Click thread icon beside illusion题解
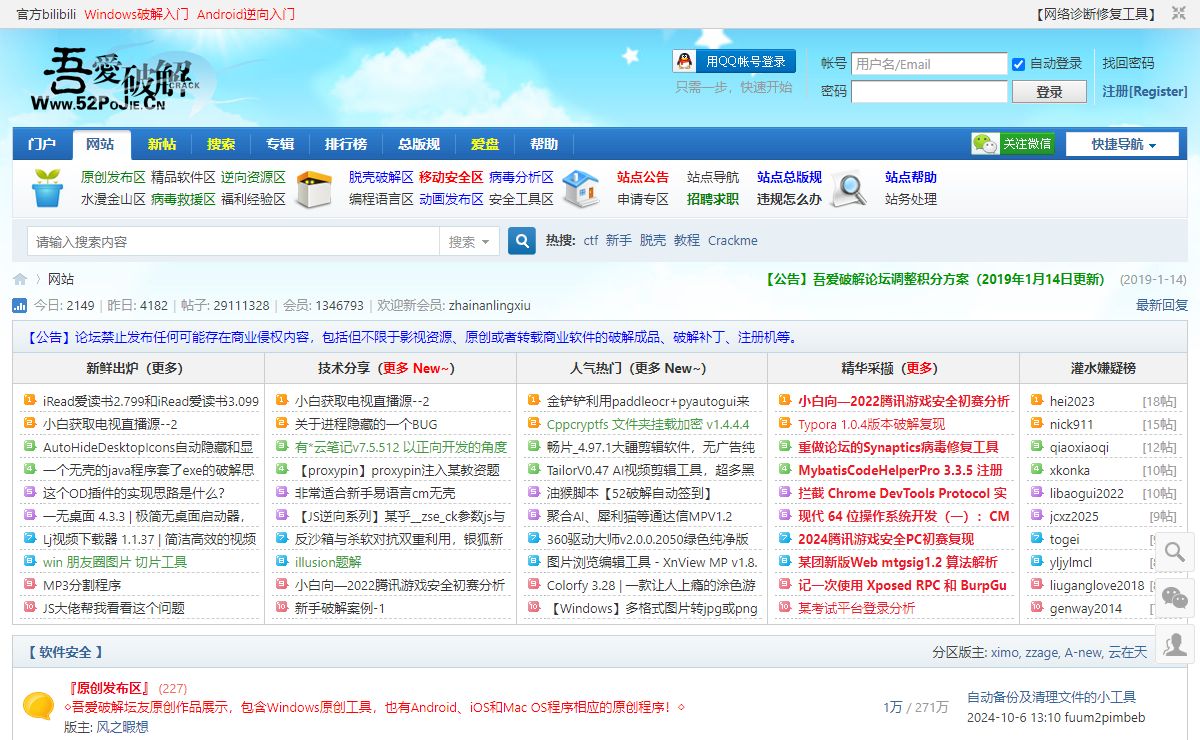 pyautogui.click(x=281, y=562)
